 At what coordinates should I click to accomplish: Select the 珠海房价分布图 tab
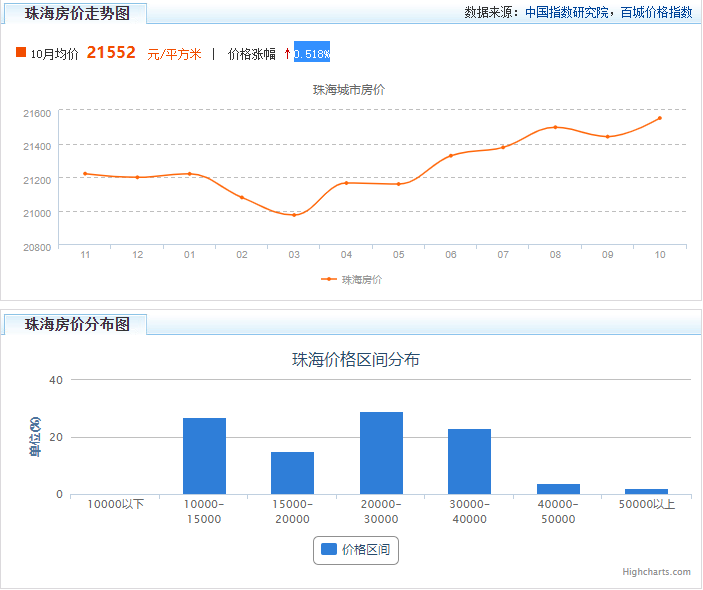[x=76, y=324]
